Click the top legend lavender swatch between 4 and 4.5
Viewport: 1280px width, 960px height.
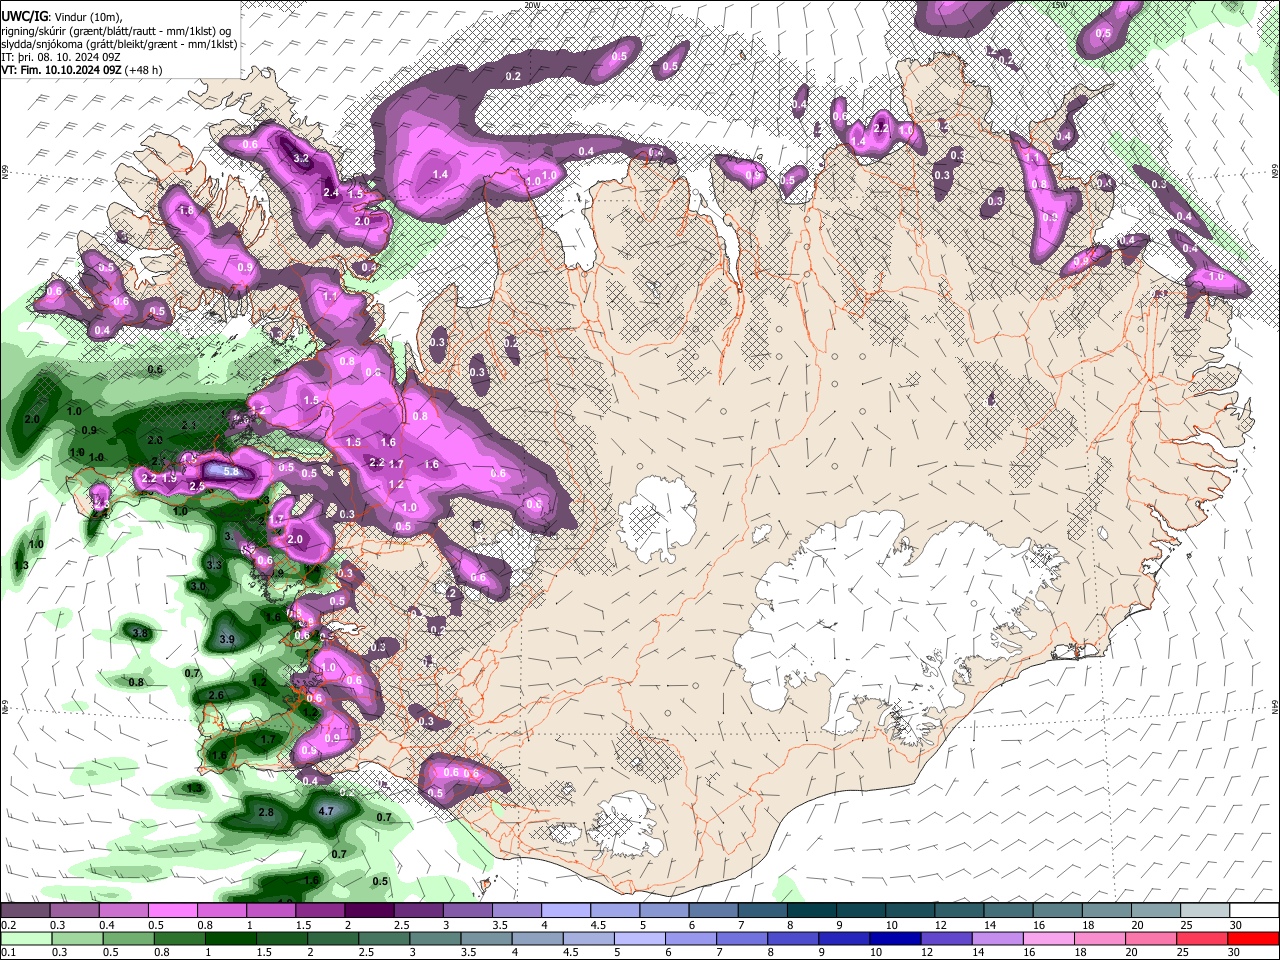click(x=566, y=911)
